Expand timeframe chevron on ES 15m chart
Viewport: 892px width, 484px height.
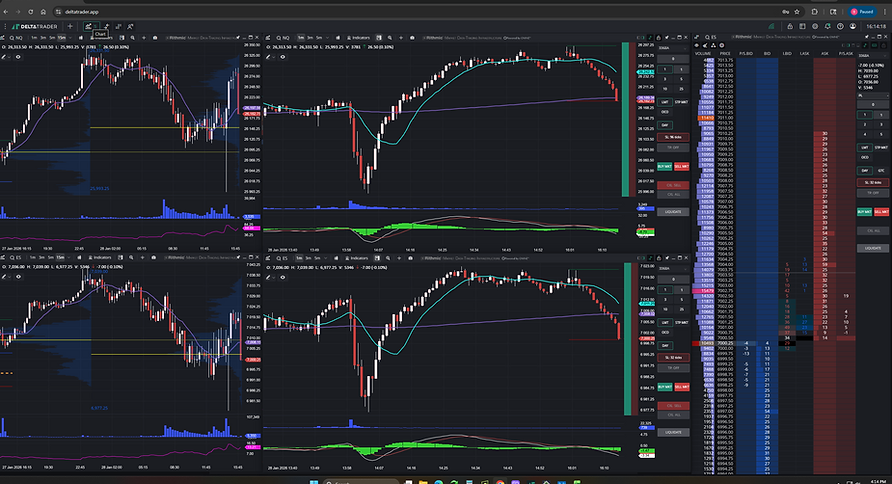69,258
